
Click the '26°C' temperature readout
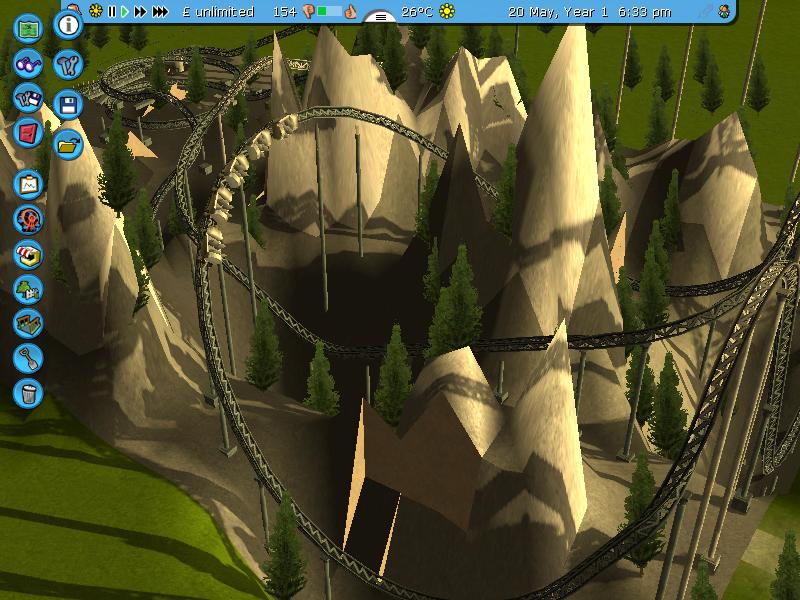pos(417,11)
